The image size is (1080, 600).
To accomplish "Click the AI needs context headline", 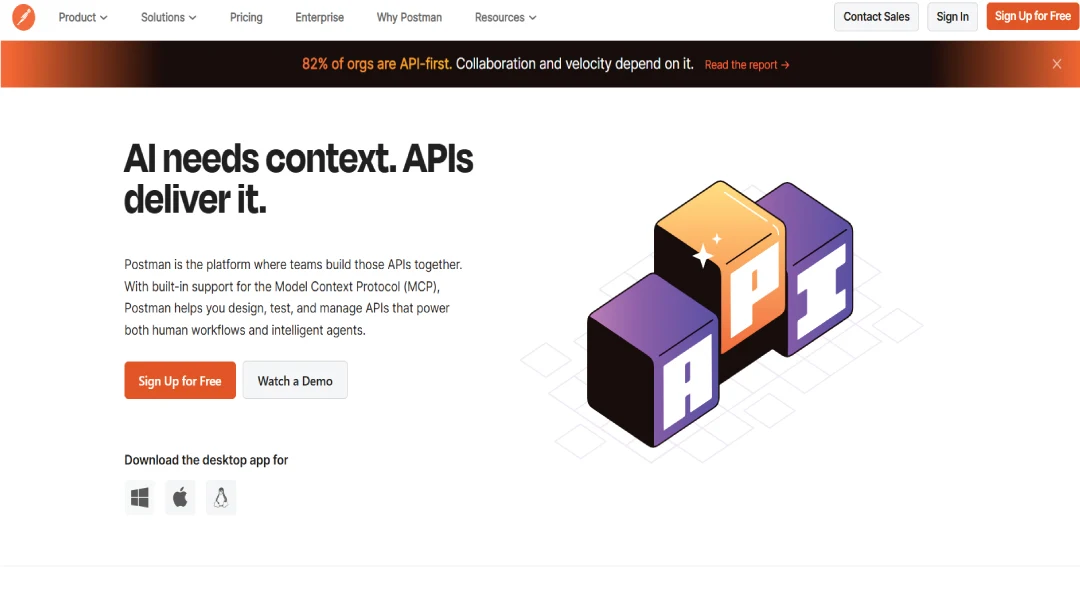I will 298,179.
